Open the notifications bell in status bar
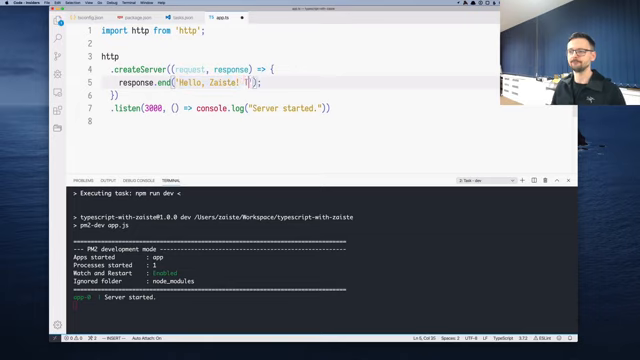The image size is (640, 360). (570, 338)
